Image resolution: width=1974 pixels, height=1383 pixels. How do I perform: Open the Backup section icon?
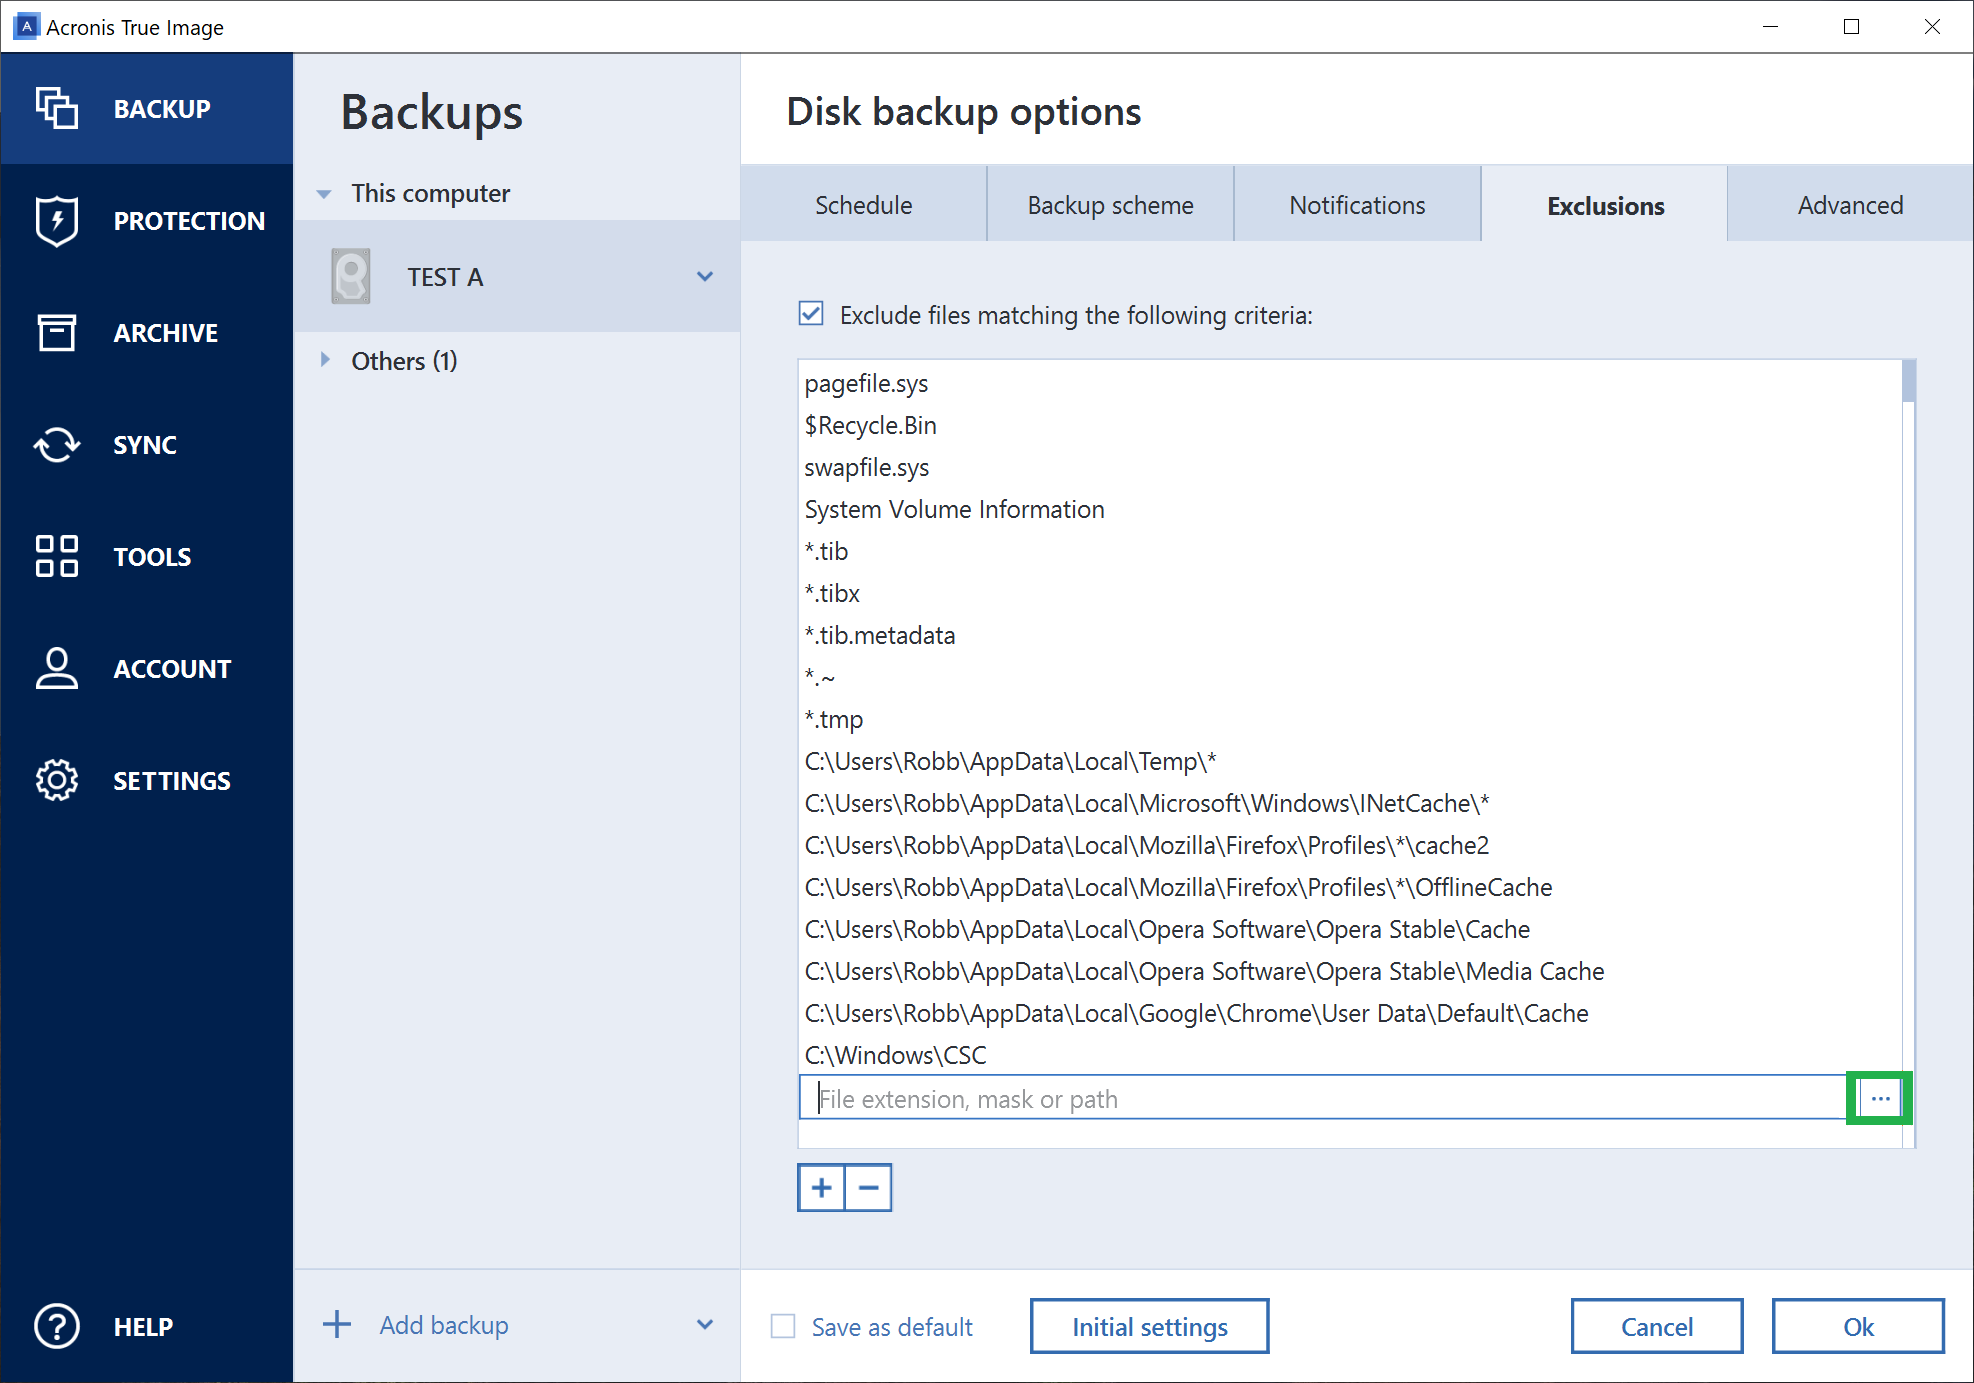click(57, 108)
